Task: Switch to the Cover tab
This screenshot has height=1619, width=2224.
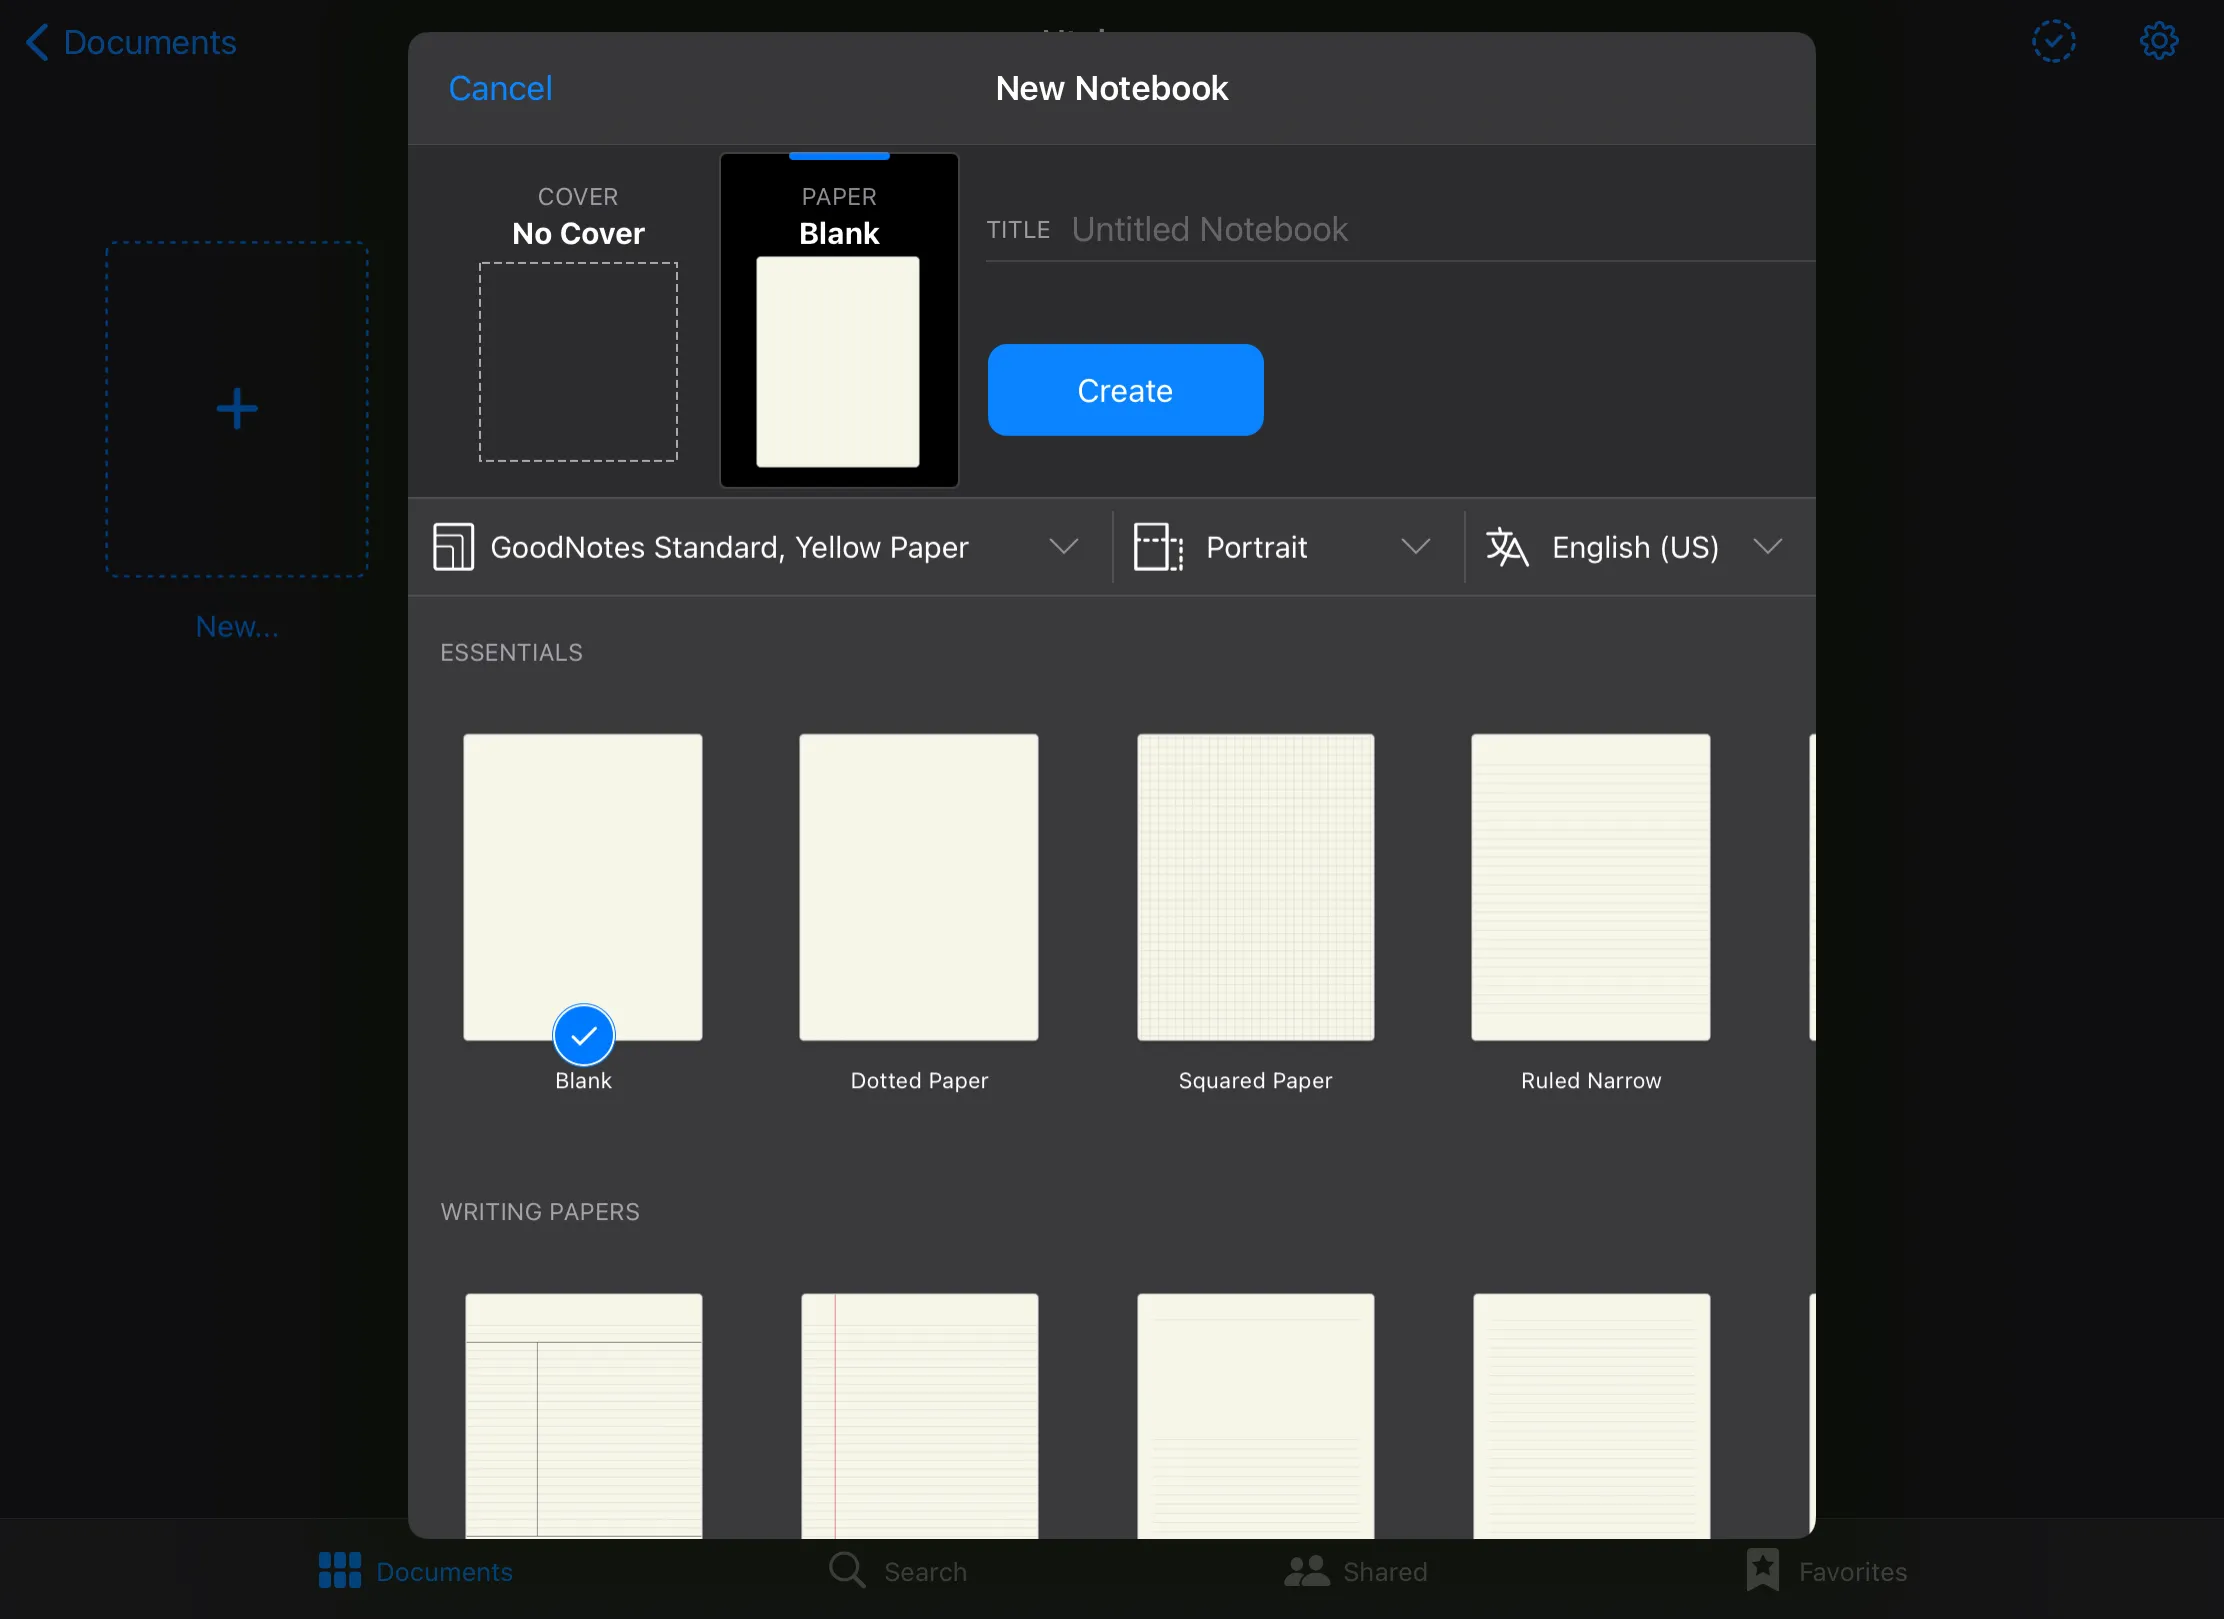Action: click(x=578, y=320)
